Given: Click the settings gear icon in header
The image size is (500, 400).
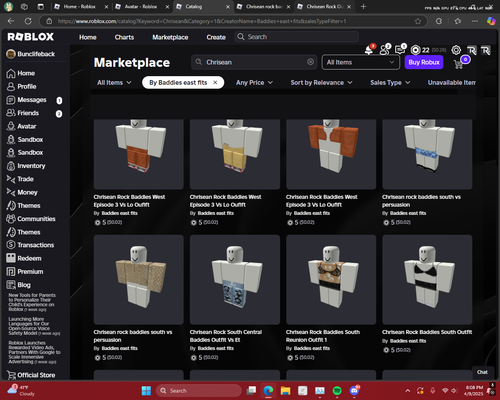Looking at the screenshot, I should point(456,50).
